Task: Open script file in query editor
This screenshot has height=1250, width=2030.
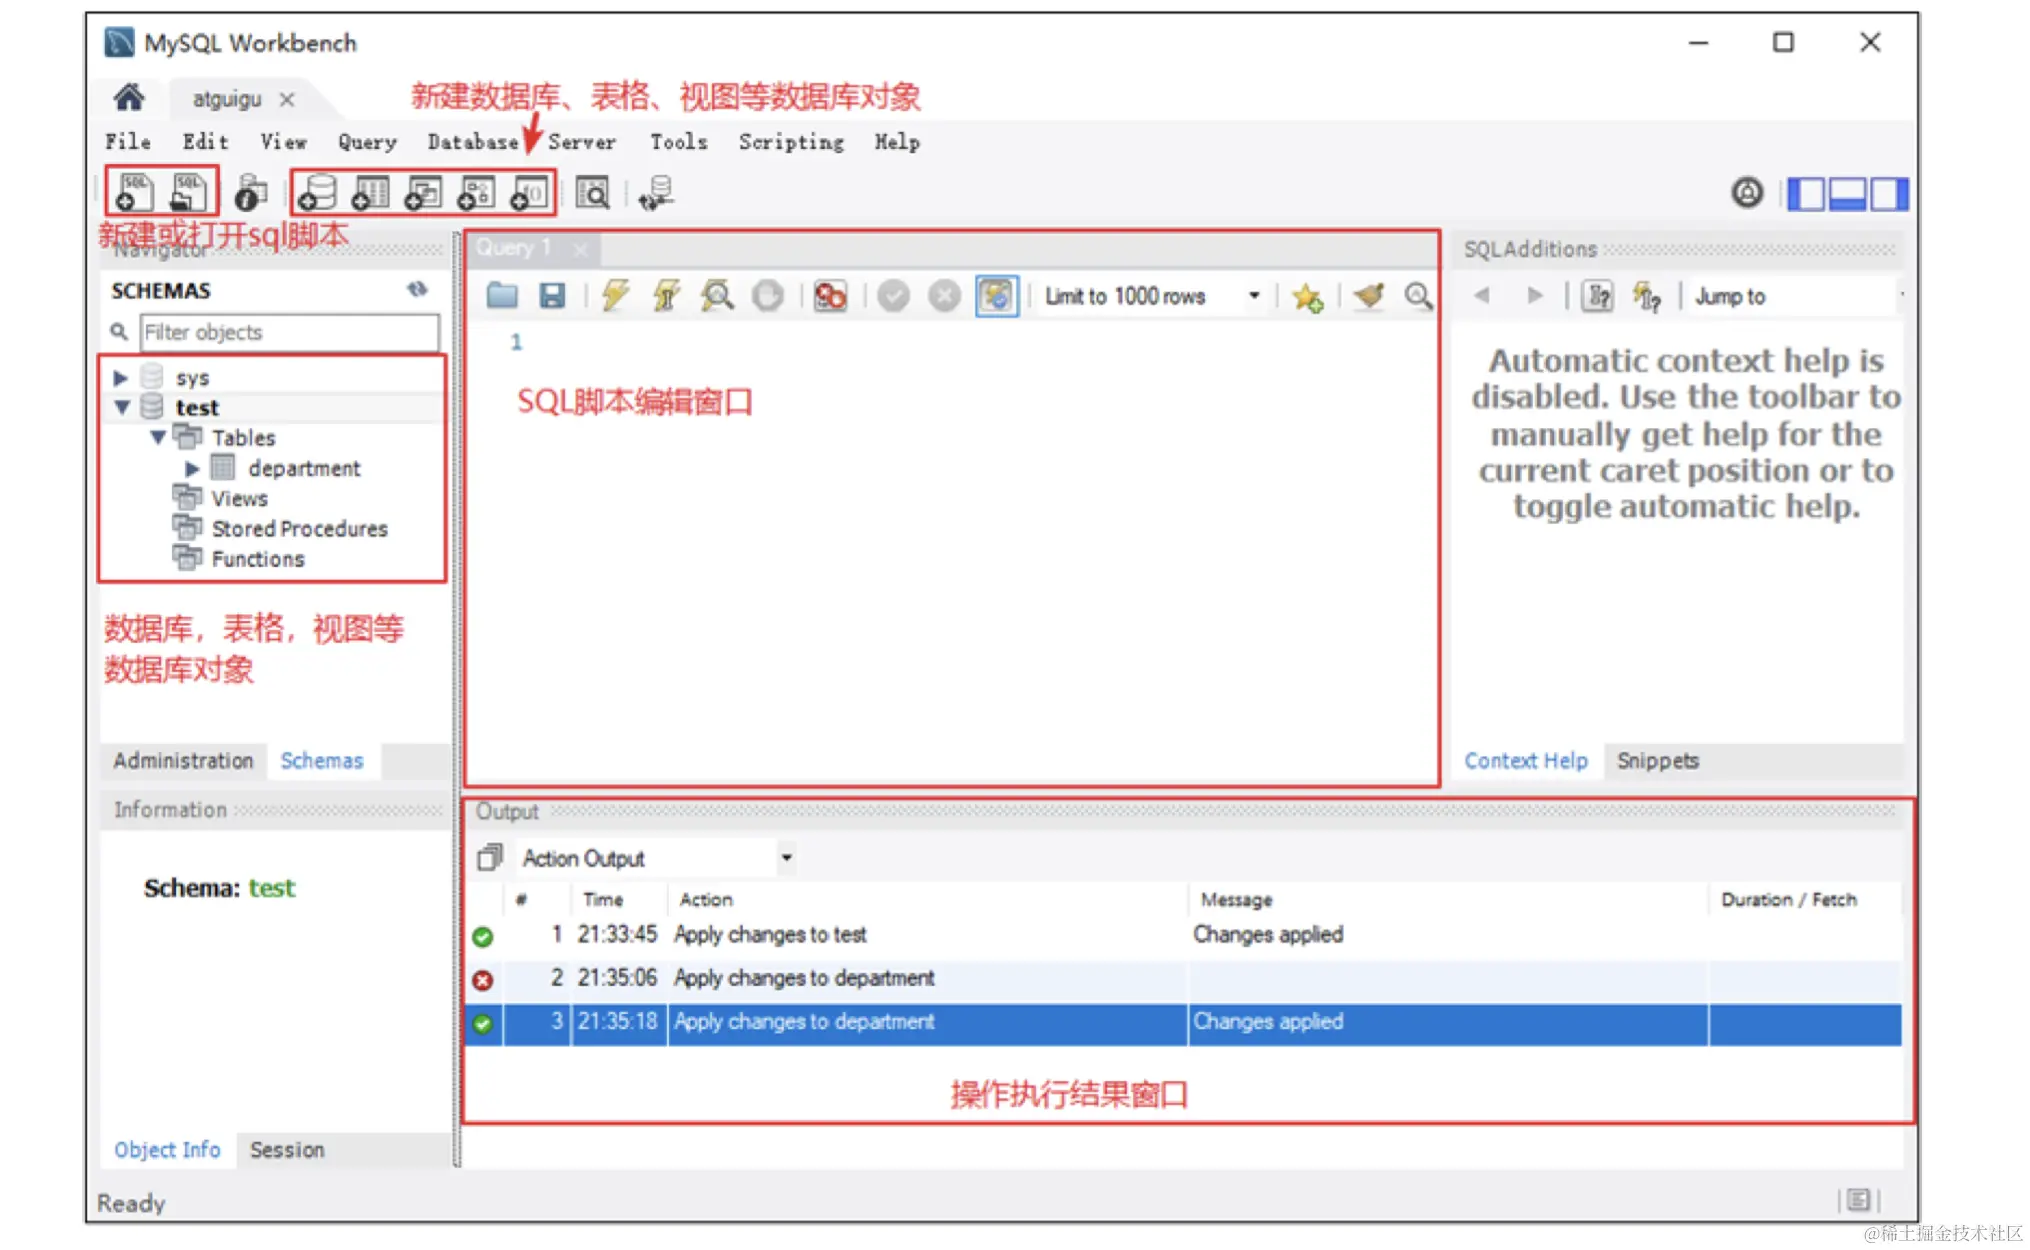Action: [x=502, y=296]
